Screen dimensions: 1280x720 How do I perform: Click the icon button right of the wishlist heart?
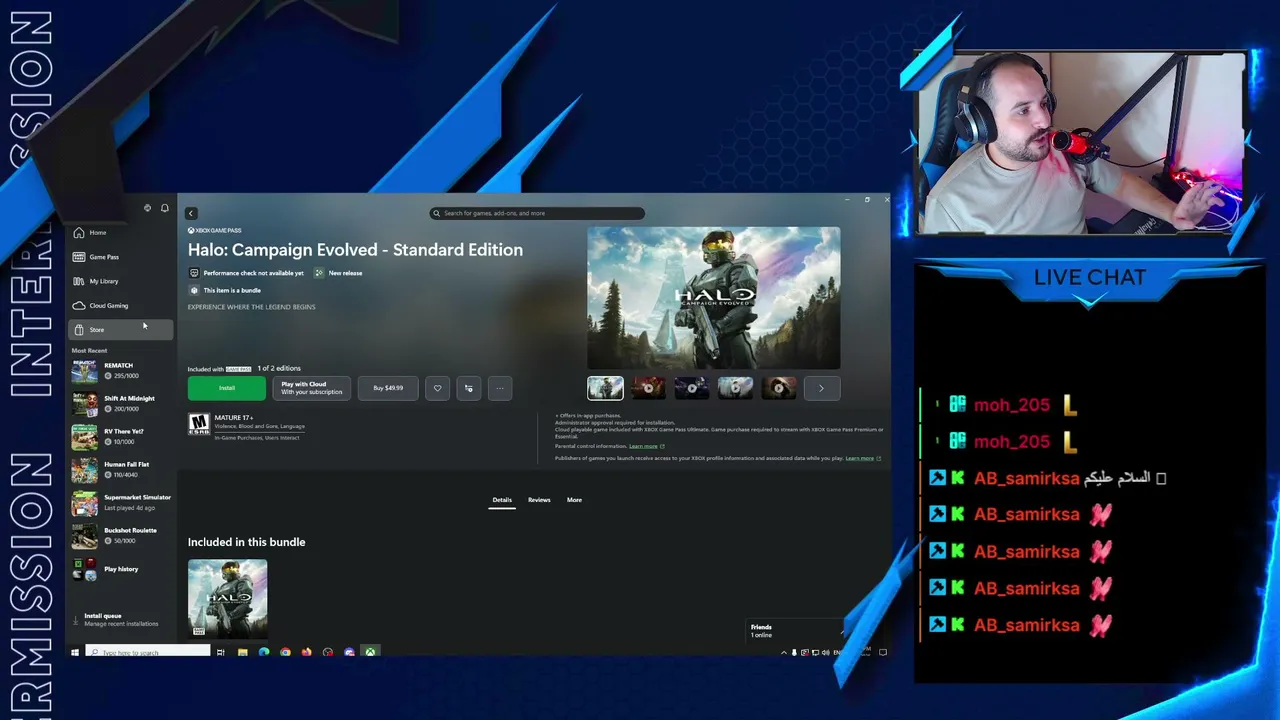click(468, 388)
